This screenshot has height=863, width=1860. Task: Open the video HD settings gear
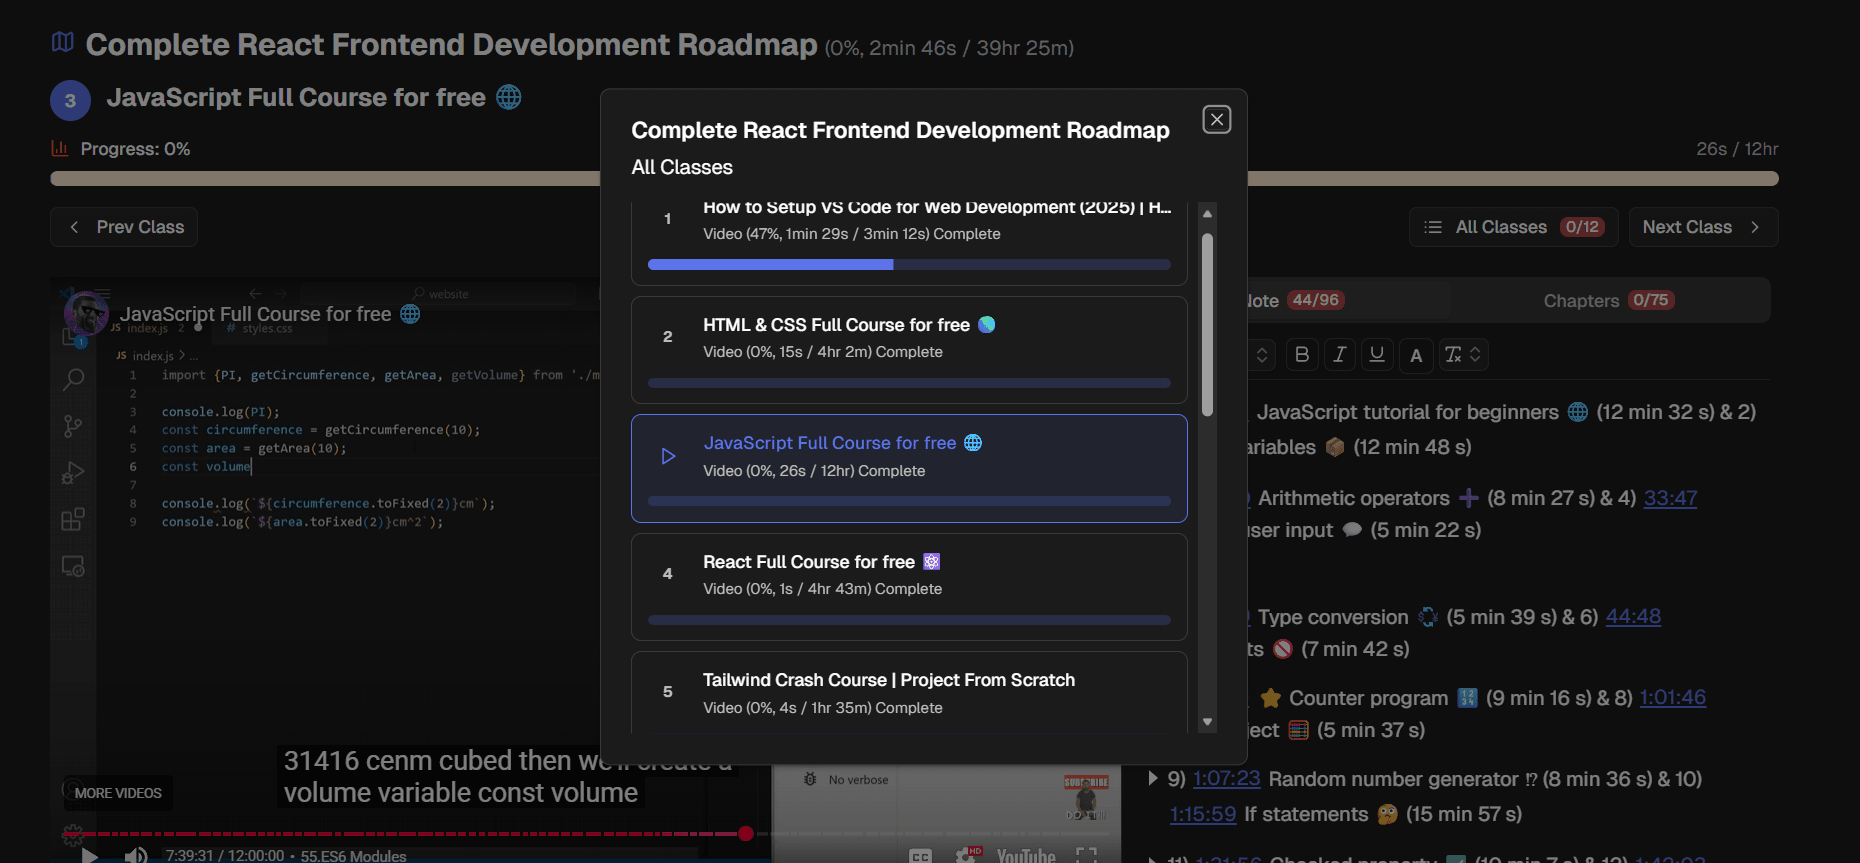968,855
